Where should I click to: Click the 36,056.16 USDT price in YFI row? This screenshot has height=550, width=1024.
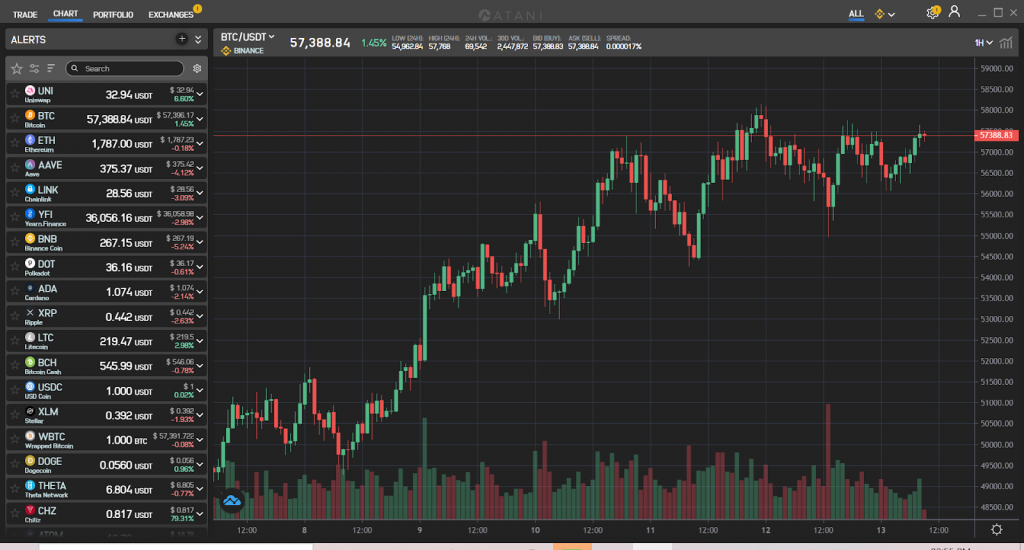pos(119,218)
